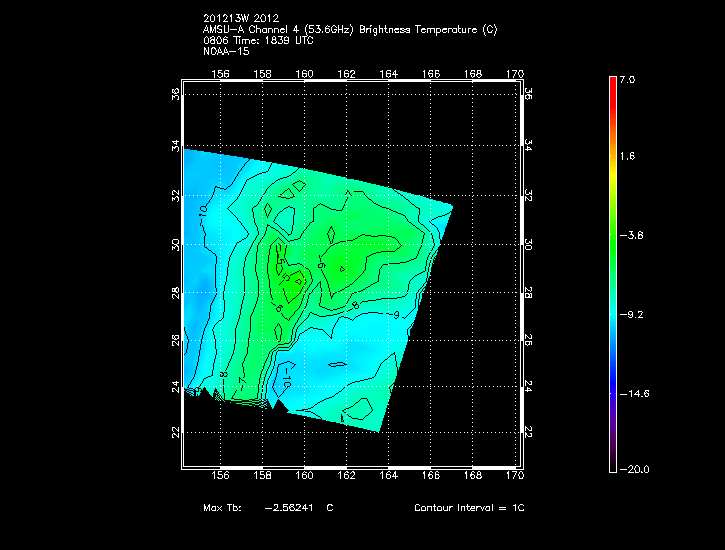Click latitude label 36 on the left axis
Image resolution: width=725 pixels, height=550 pixels.
point(175,94)
